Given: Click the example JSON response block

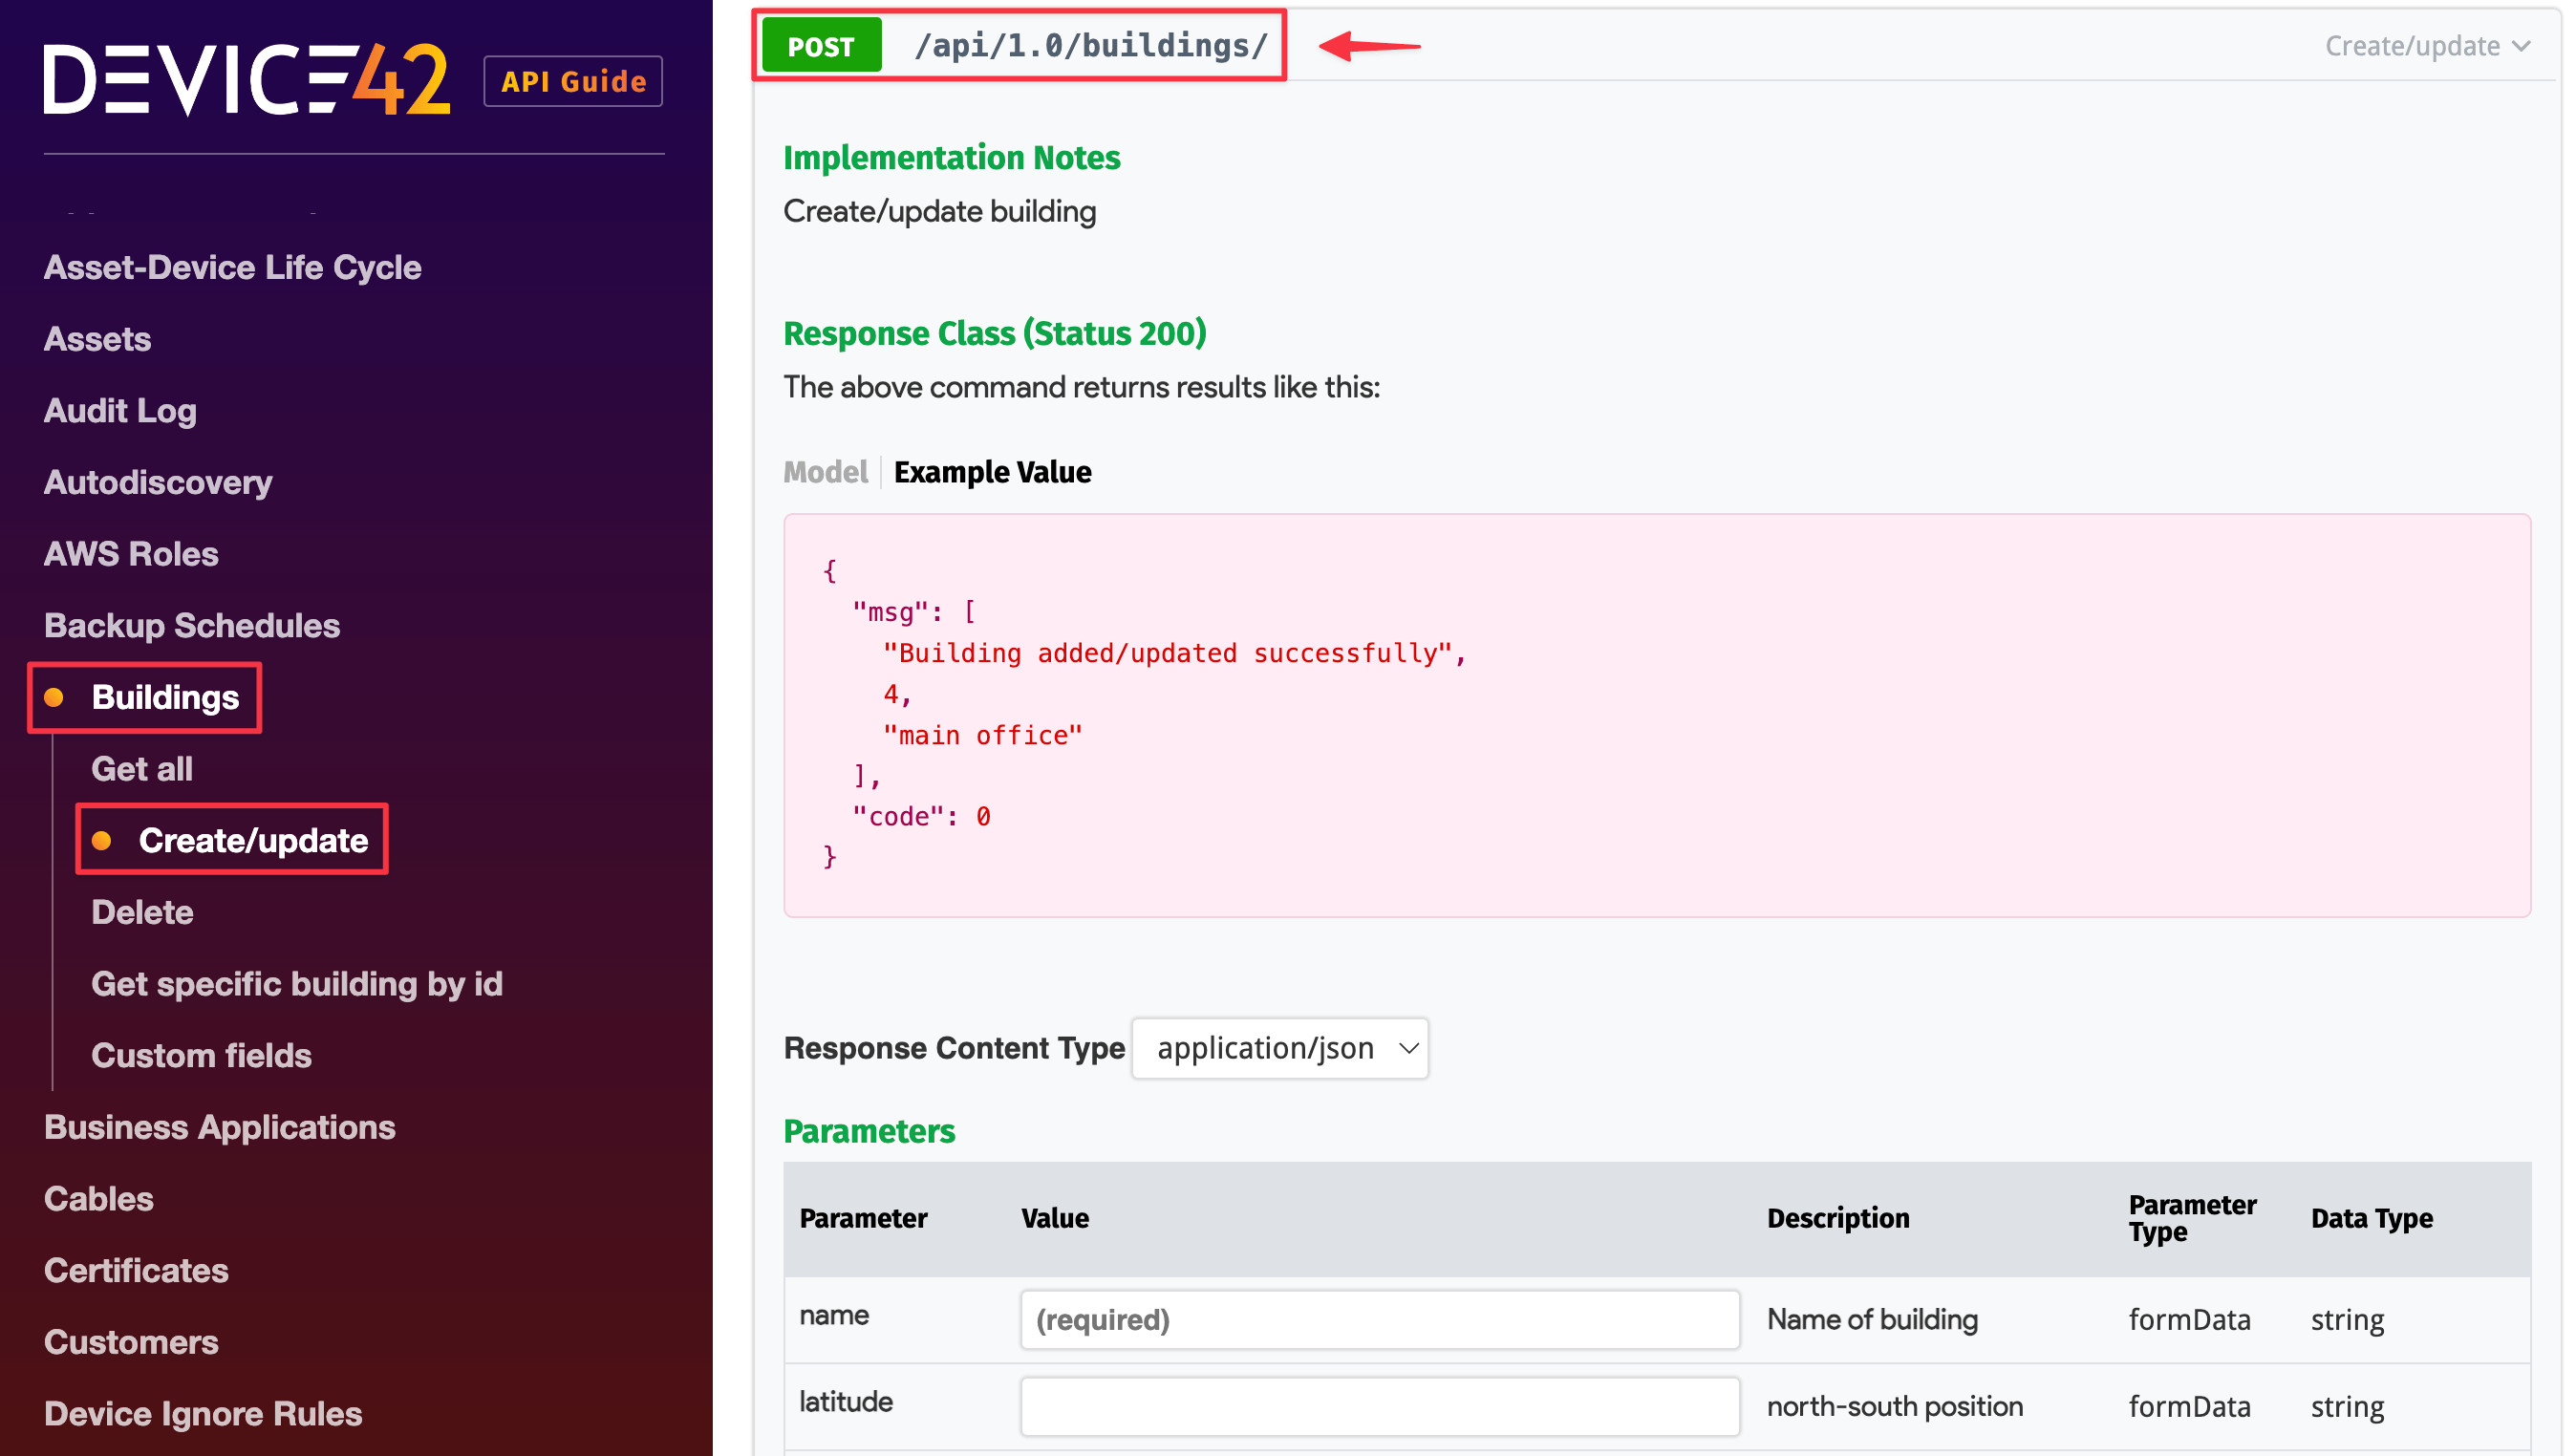Looking at the screenshot, I should [x=1656, y=715].
